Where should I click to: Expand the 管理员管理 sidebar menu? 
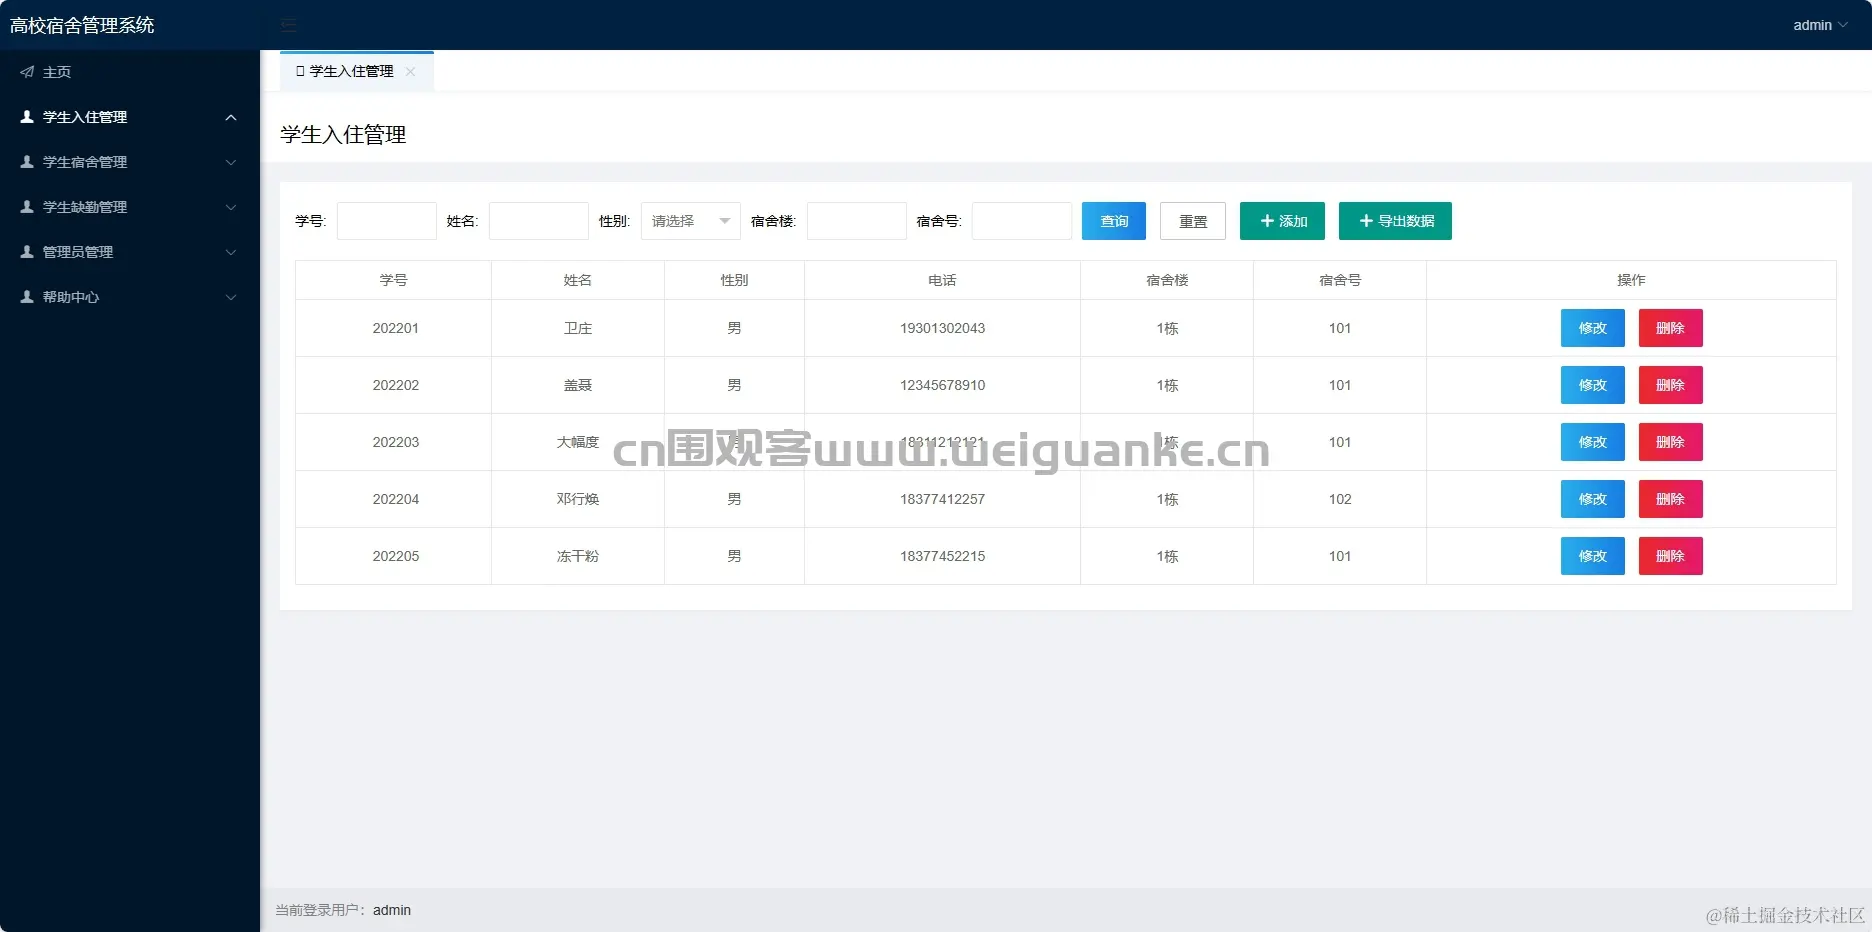pyautogui.click(x=130, y=252)
